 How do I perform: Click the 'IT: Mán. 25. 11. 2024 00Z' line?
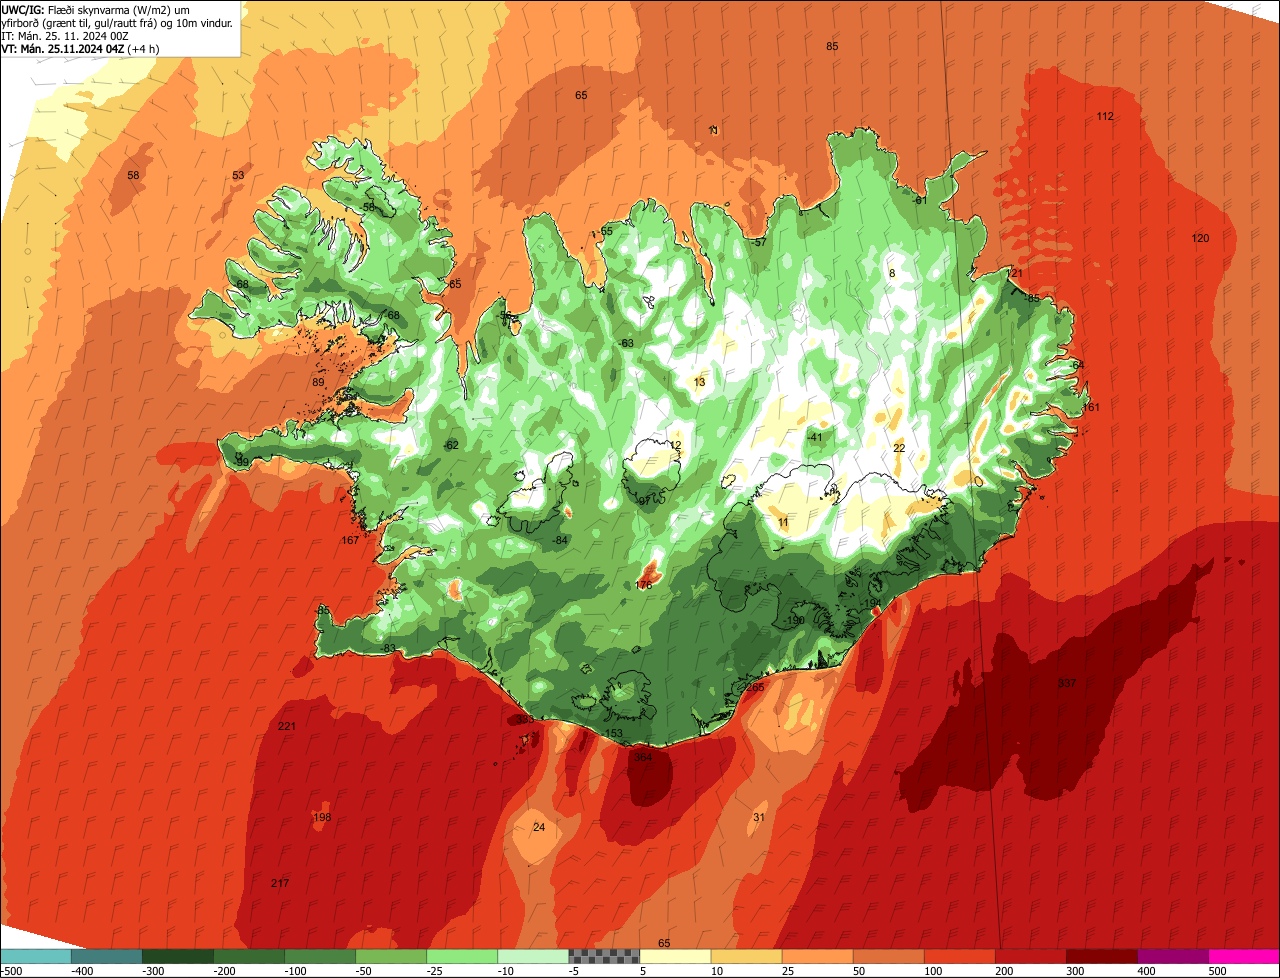tap(66, 35)
